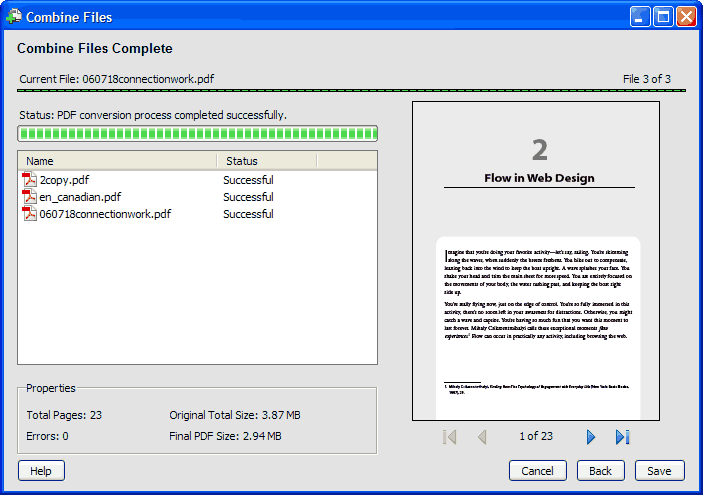The width and height of the screenshot is (703, 495).
Task: Jump to last page of preview
Action: pos(622,437)
